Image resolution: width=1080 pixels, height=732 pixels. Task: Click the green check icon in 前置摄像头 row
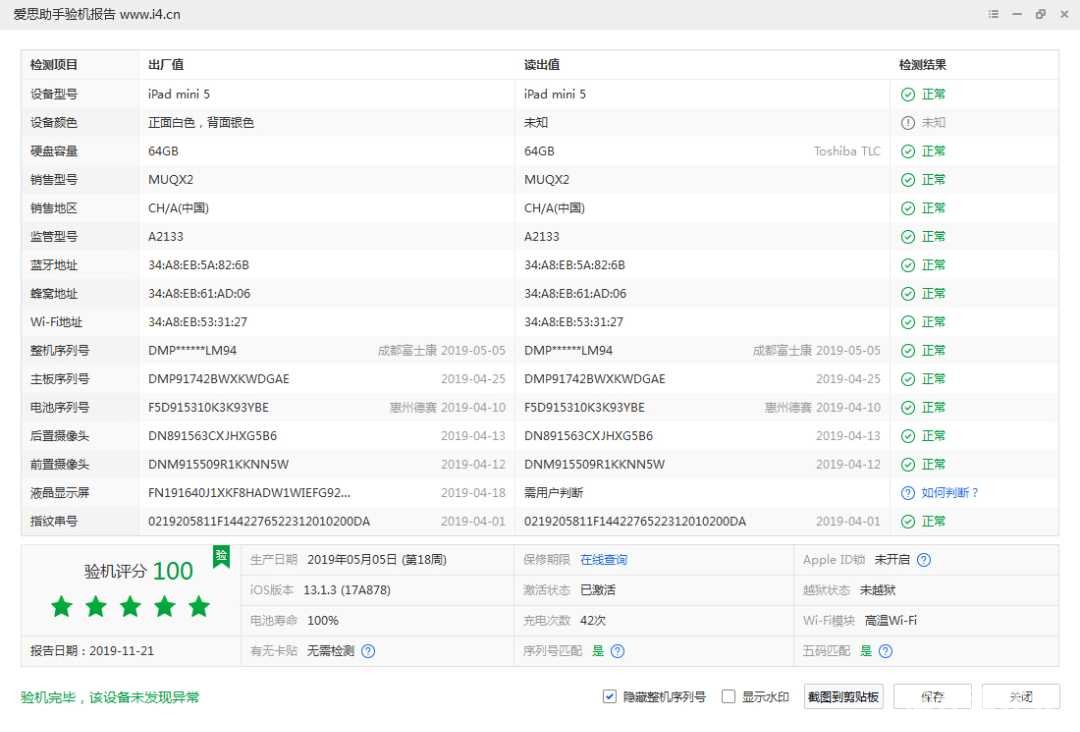tap(908, 465)
